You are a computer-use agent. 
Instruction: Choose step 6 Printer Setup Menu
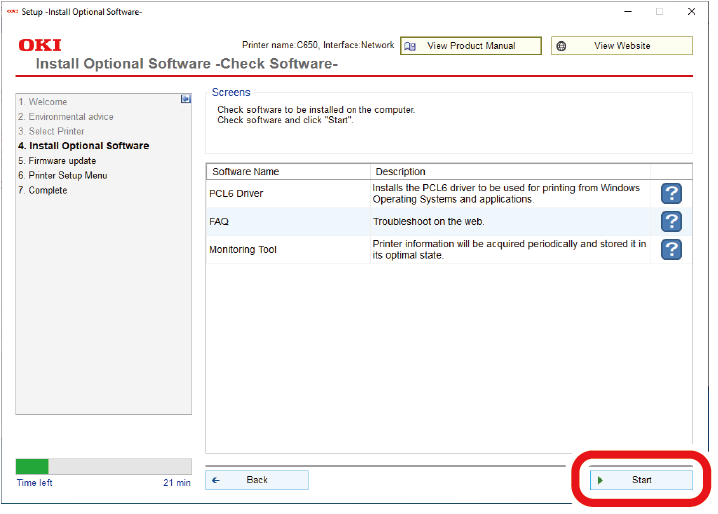[62, 176]
